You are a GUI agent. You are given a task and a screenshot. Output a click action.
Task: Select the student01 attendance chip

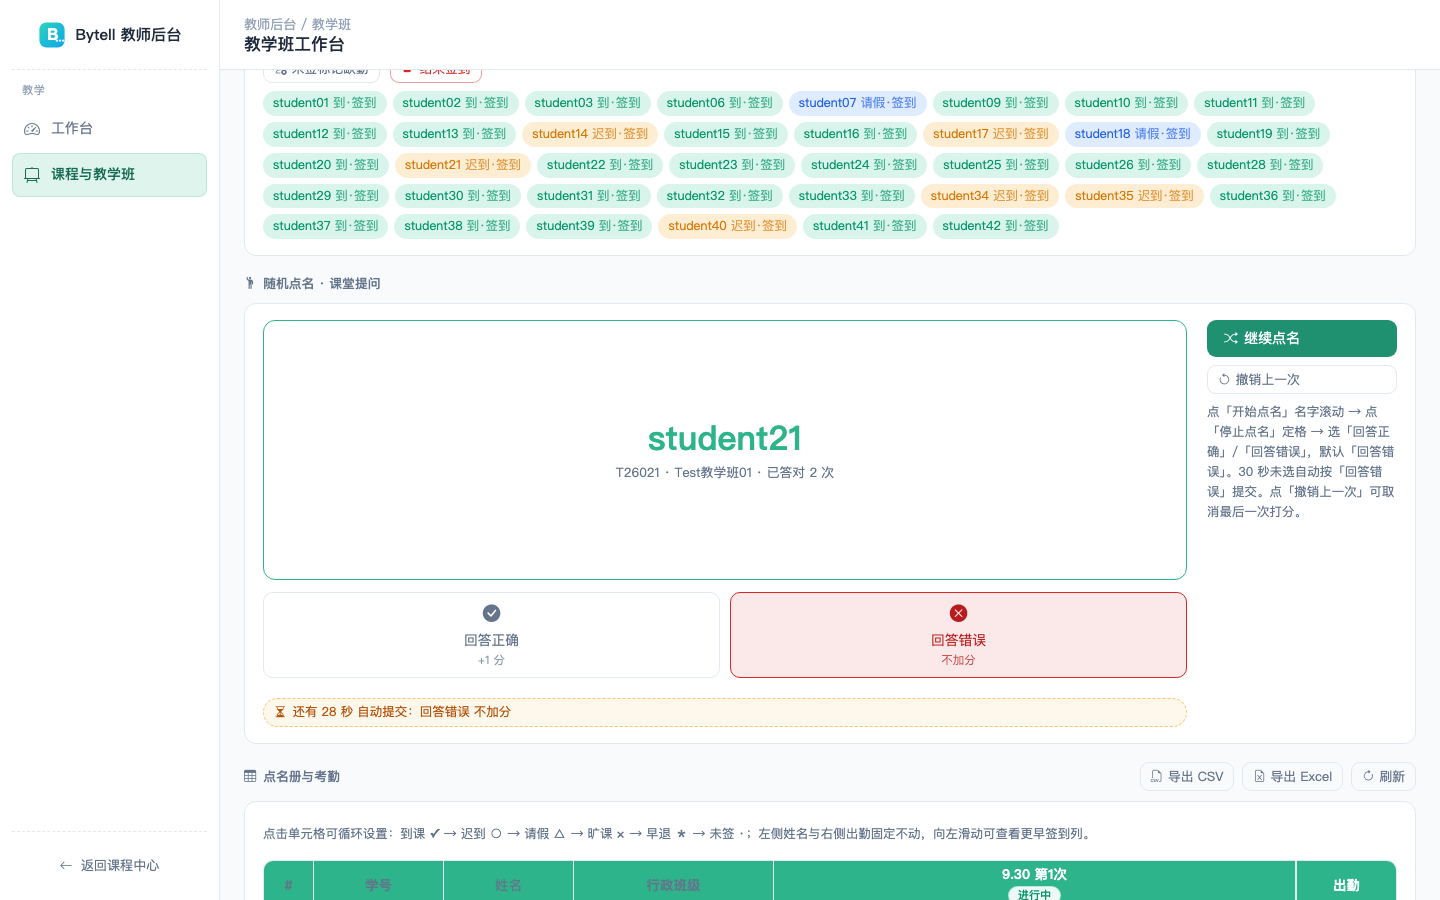coord(325,103)
